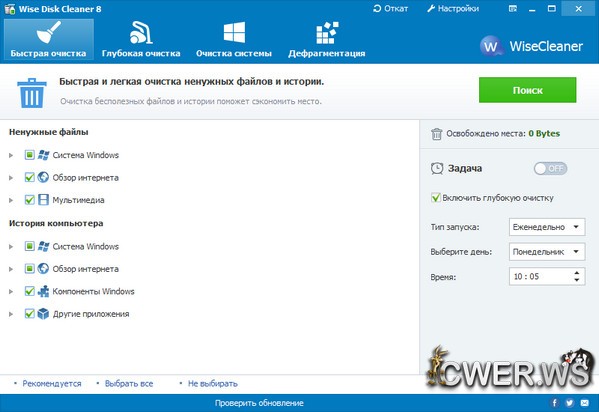Click the WiseCleaner logo

[x=531, y=46]
